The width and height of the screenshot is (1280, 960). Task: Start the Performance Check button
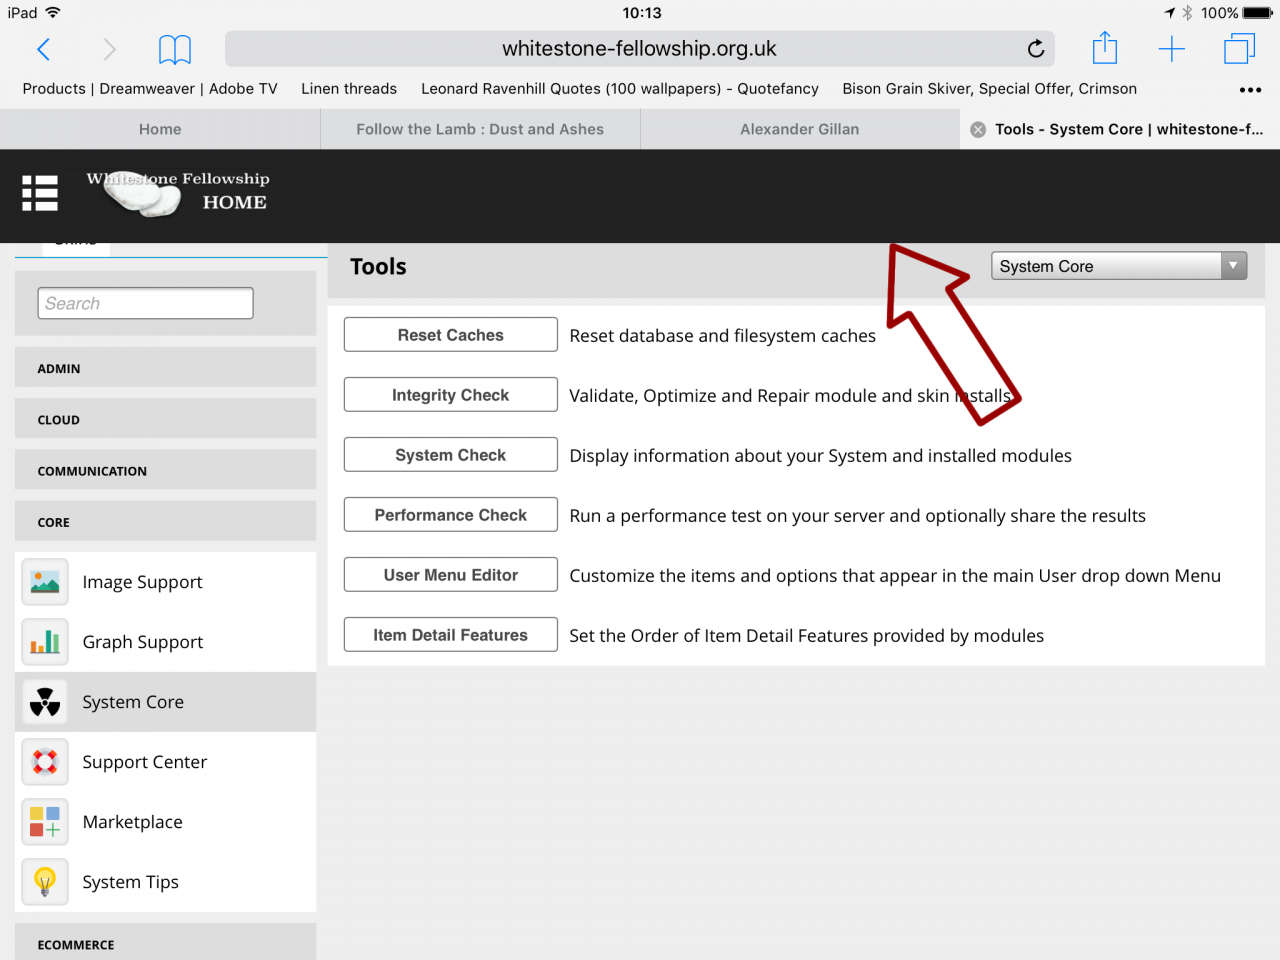(x=451, y=515)
